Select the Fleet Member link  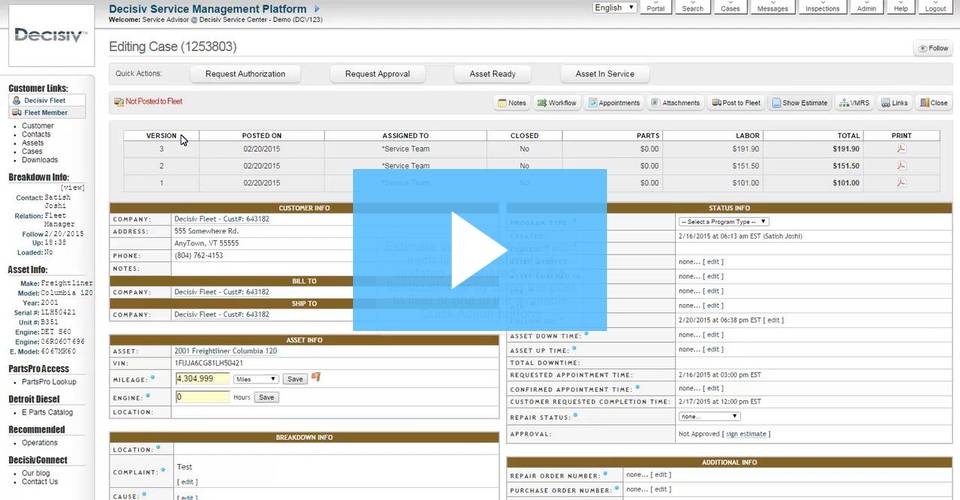46,113
